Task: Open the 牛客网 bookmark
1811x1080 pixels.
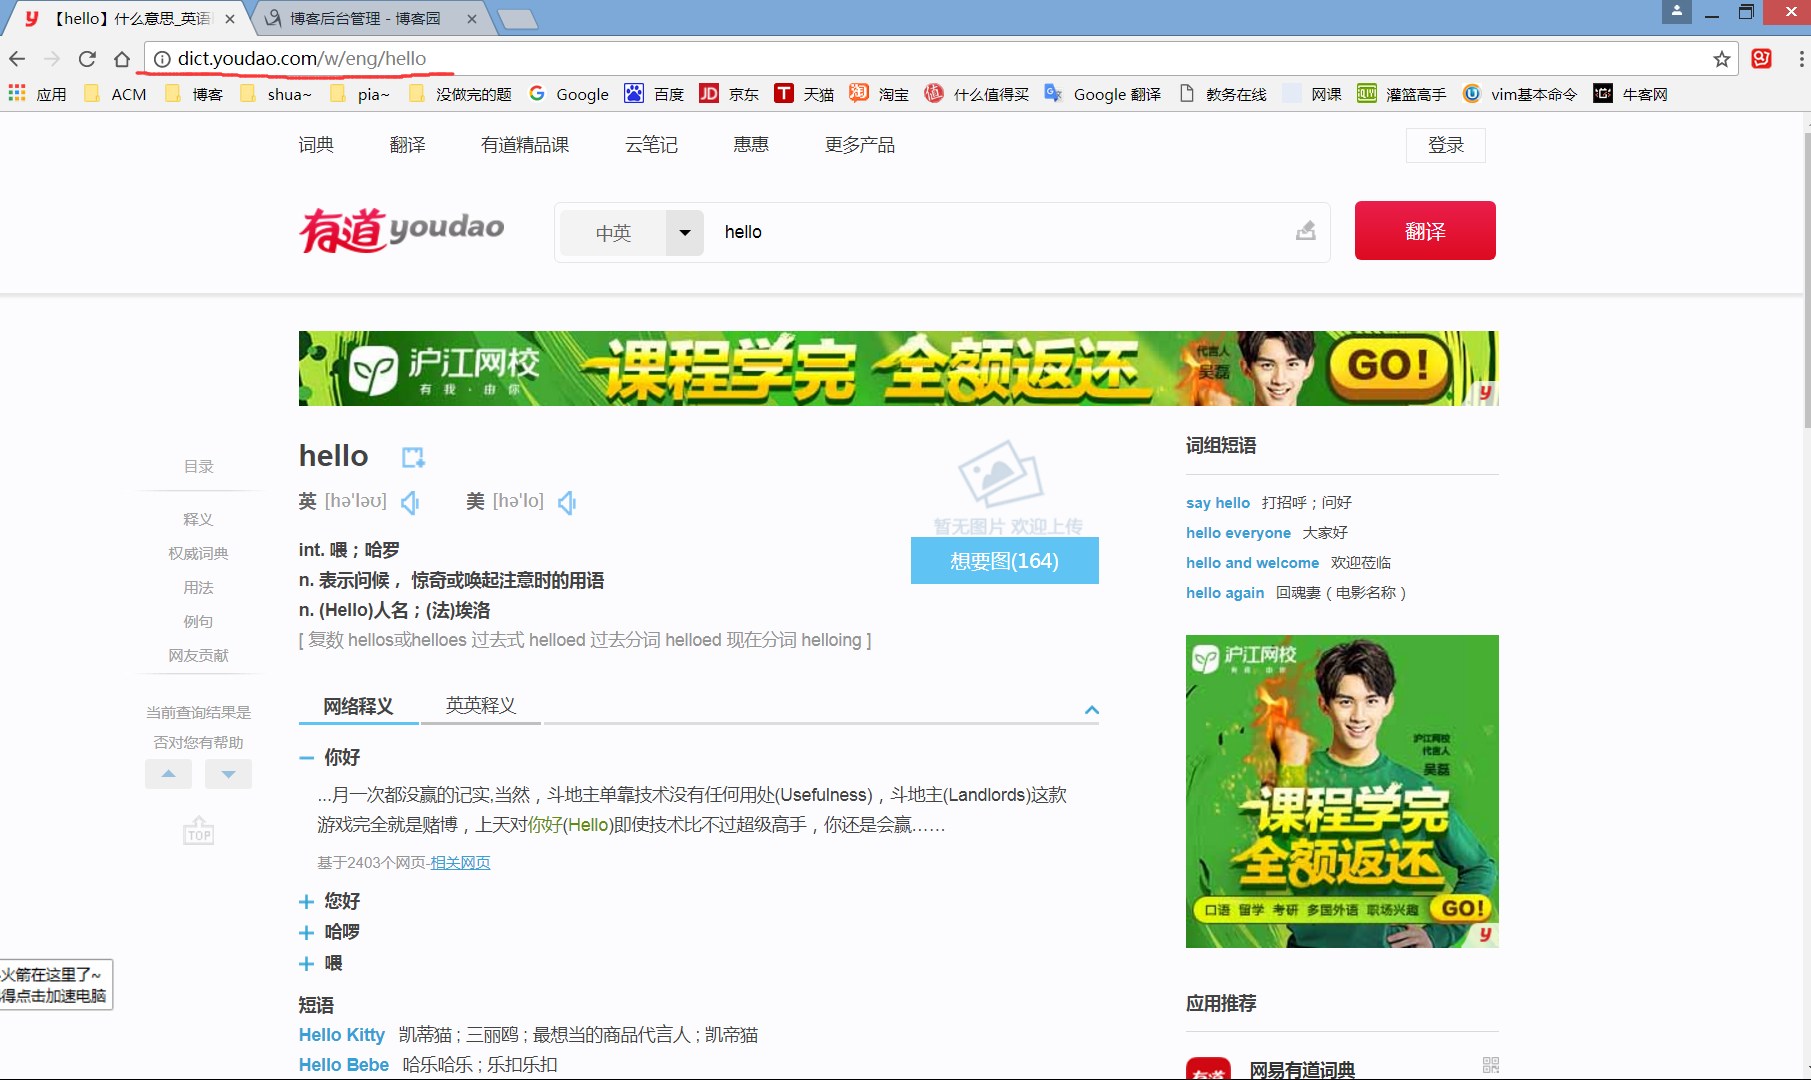Action: 1630,94
